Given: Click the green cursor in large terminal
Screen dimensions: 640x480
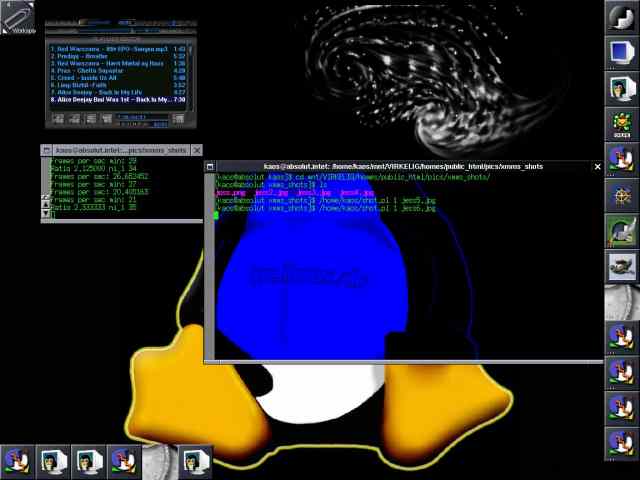Looking at the screenshot, I should [216, 216].
